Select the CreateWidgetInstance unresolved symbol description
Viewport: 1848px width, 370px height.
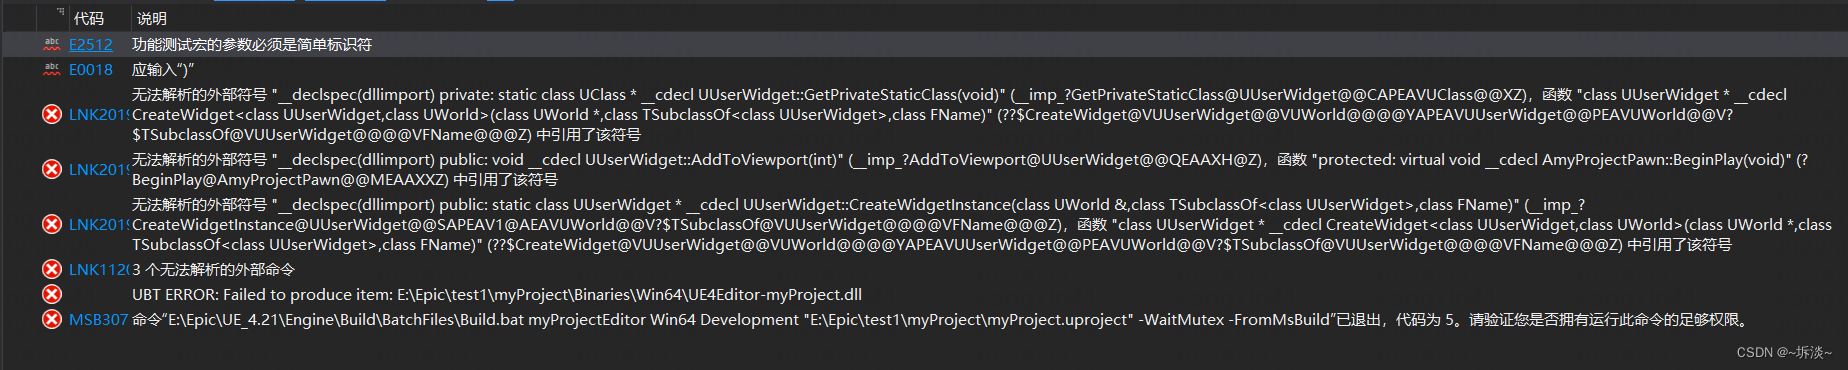coord(982,225)
